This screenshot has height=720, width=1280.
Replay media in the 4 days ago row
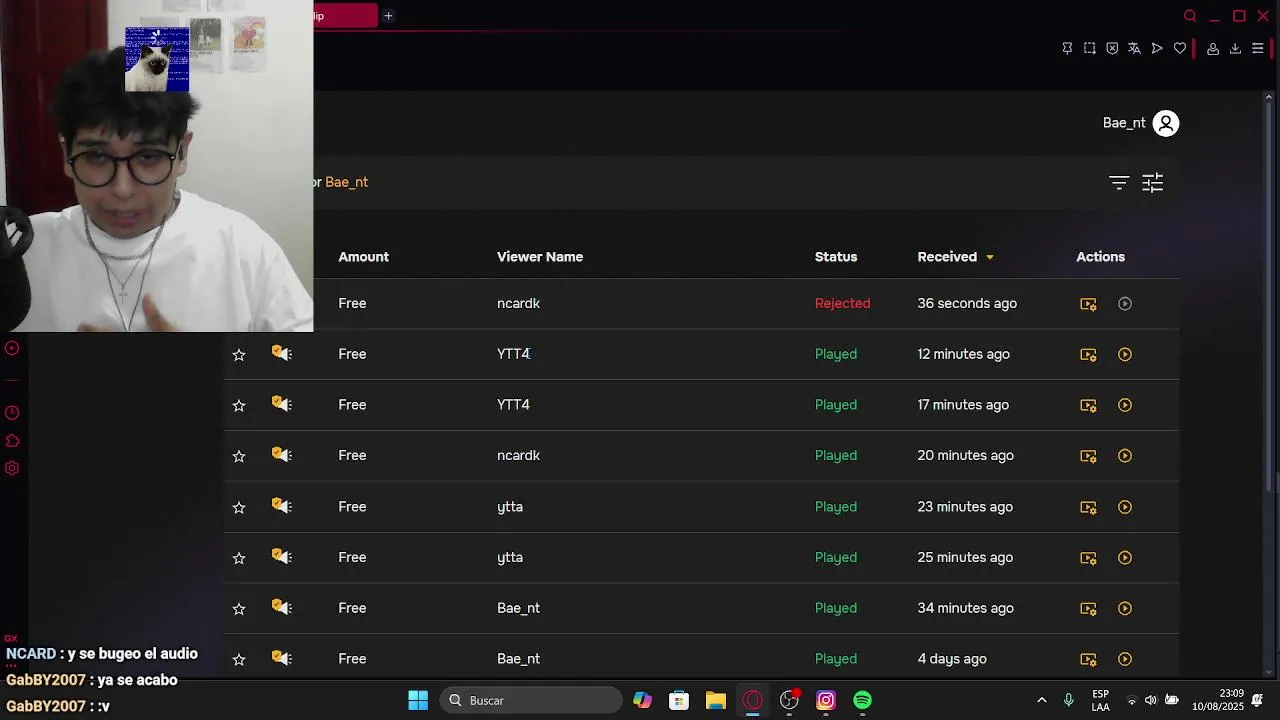1125,659
